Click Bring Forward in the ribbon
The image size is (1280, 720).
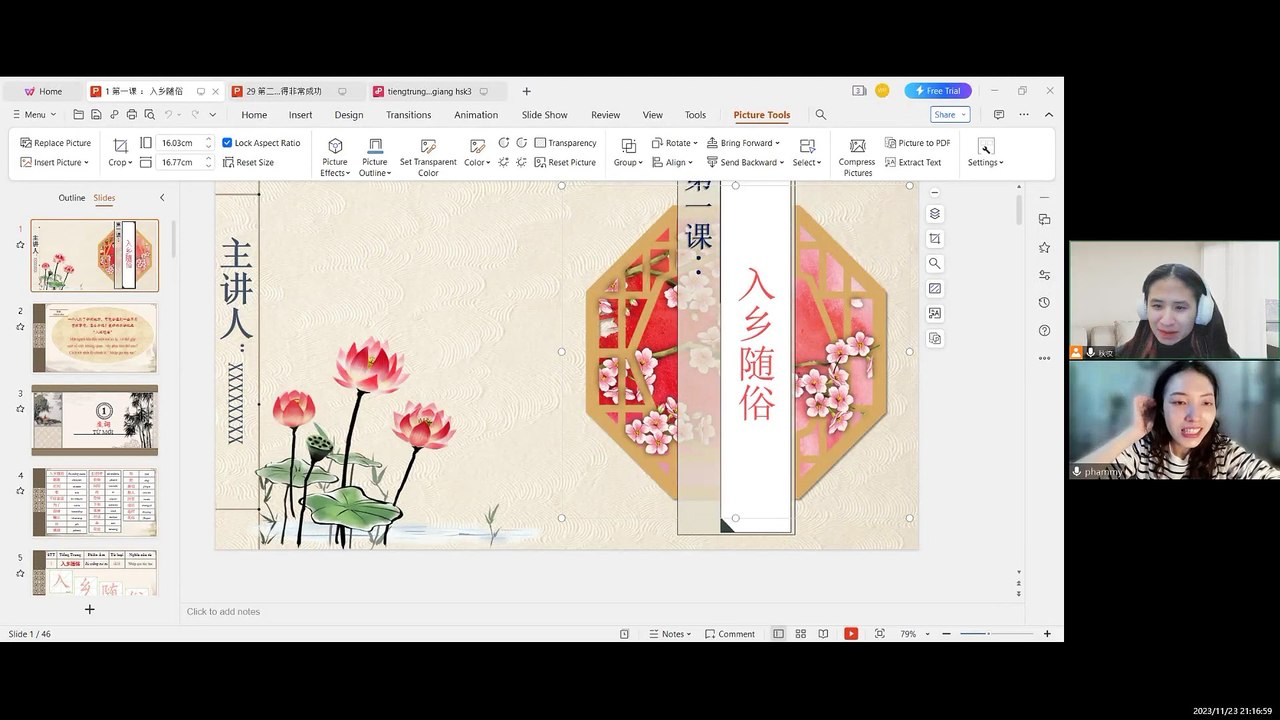point(743,143)
